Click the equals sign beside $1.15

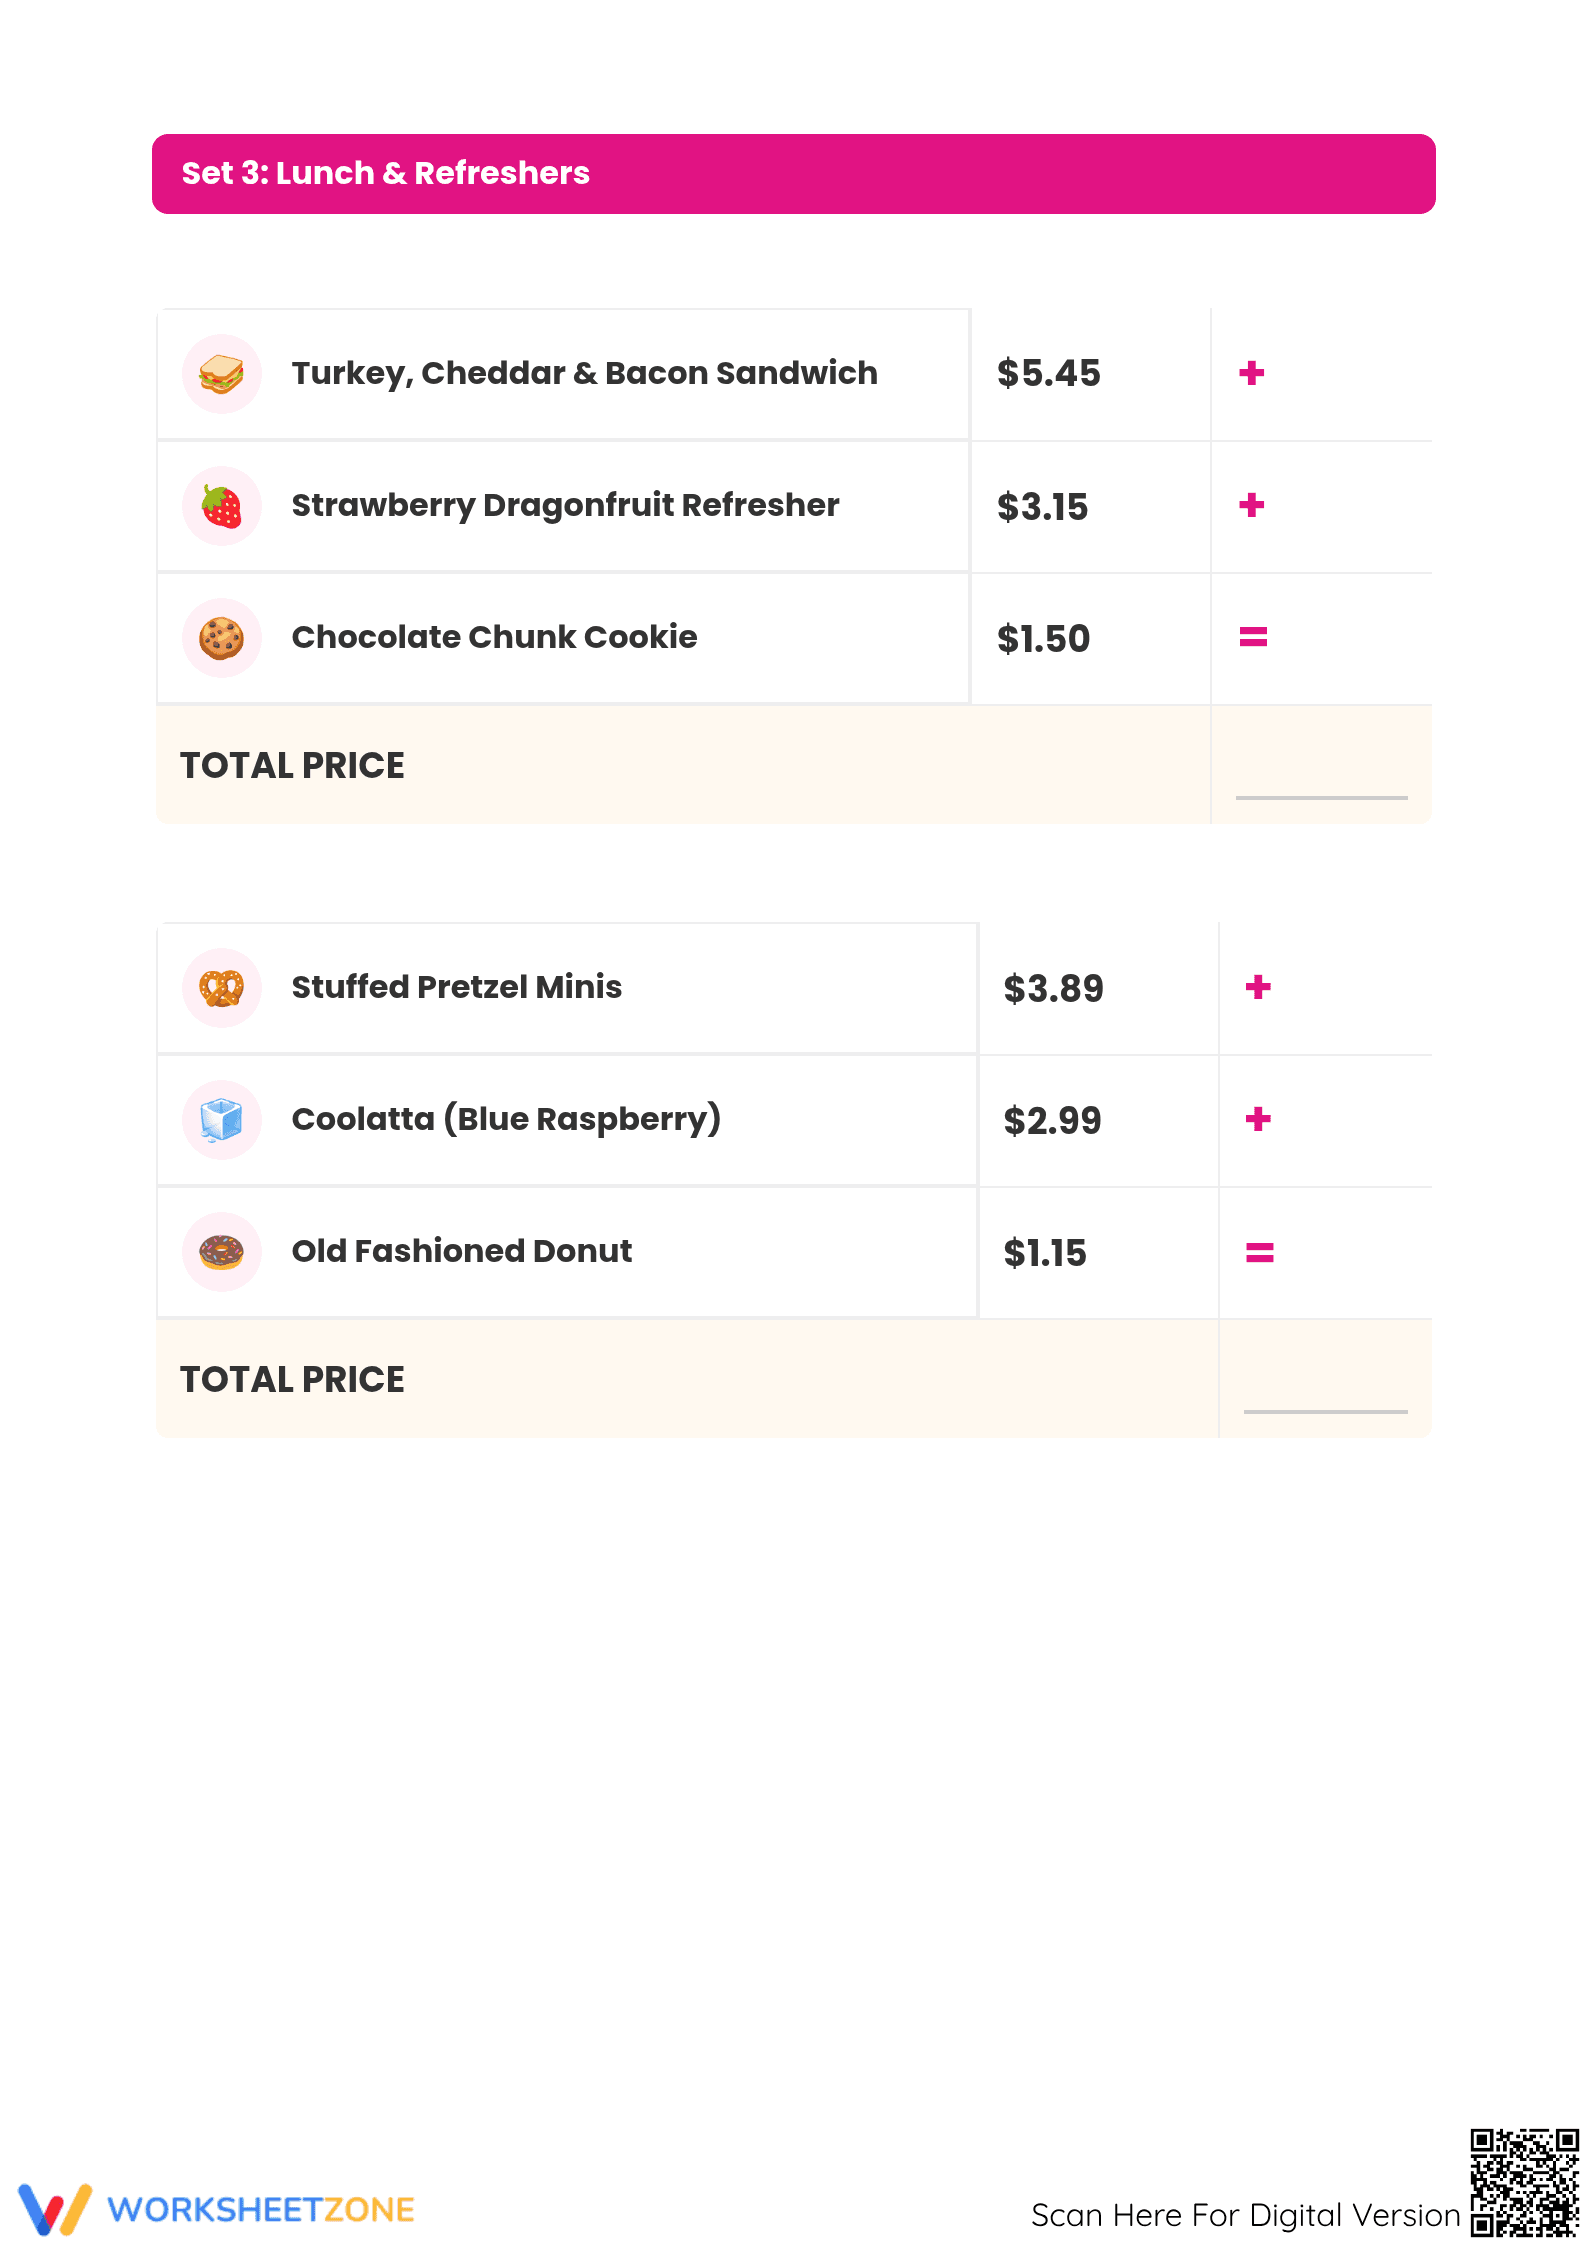click(x=1259, y=1252)
